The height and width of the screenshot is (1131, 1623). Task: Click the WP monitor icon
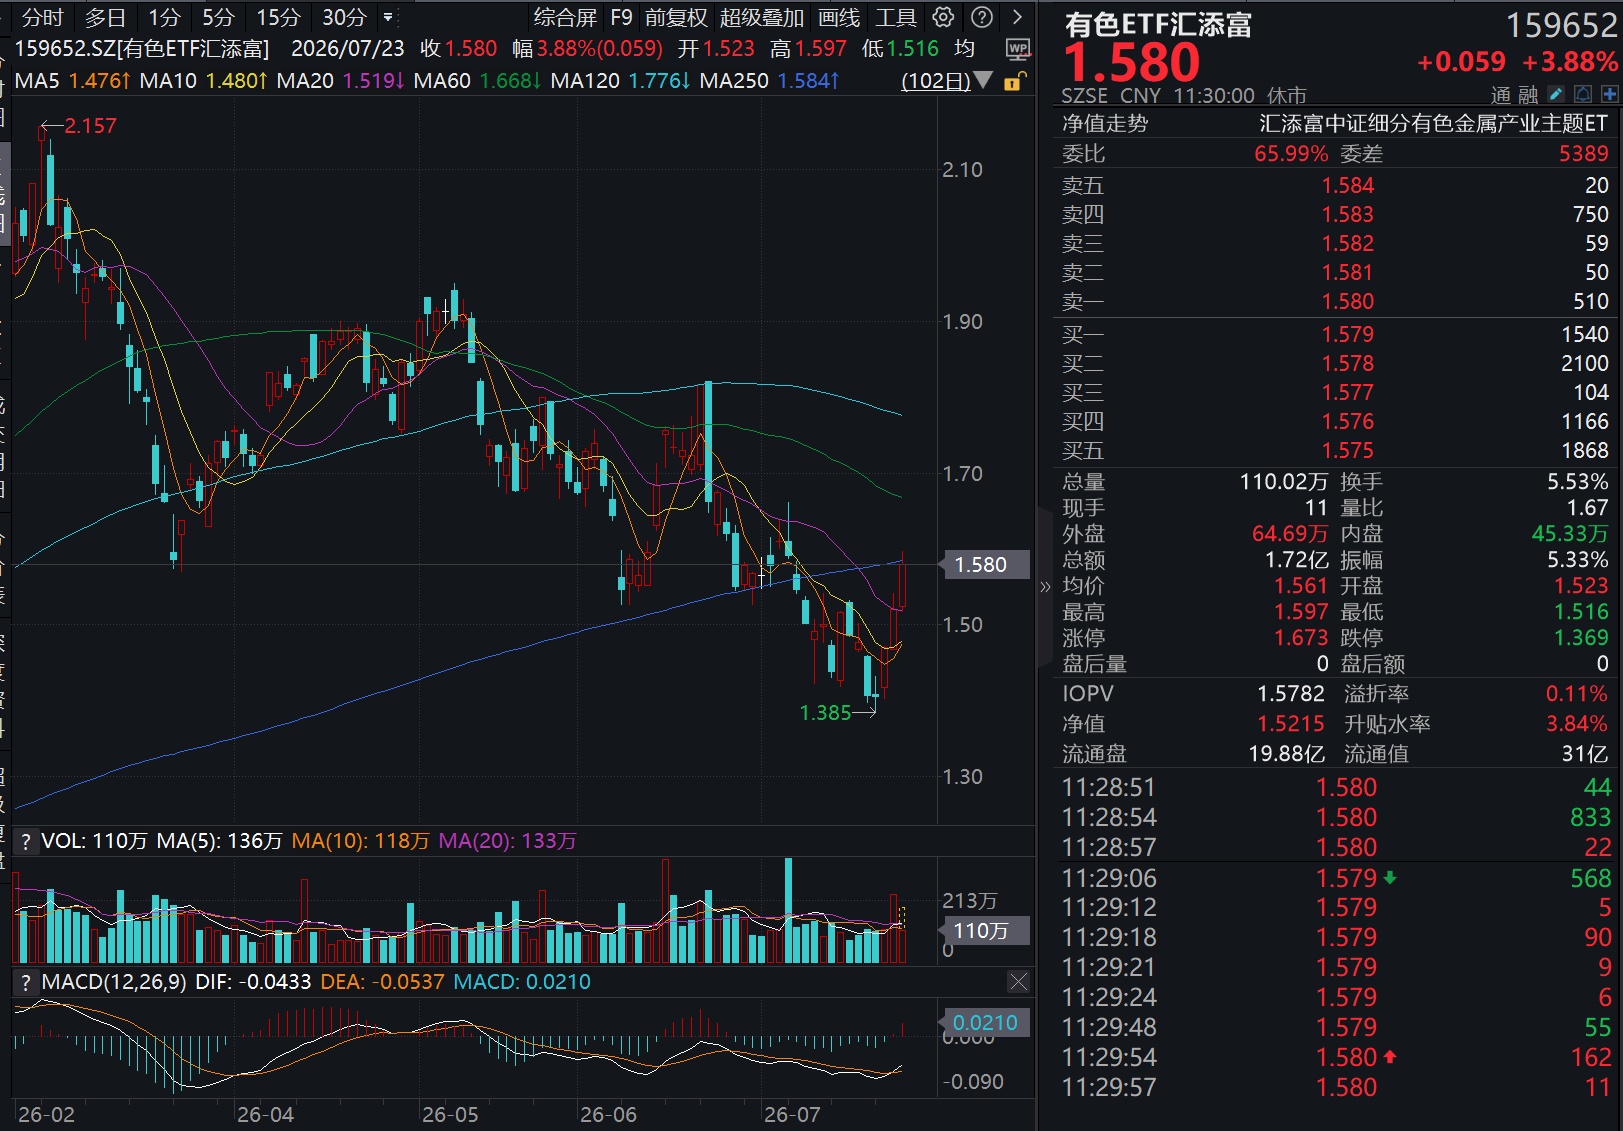[x=1018, y=49]
